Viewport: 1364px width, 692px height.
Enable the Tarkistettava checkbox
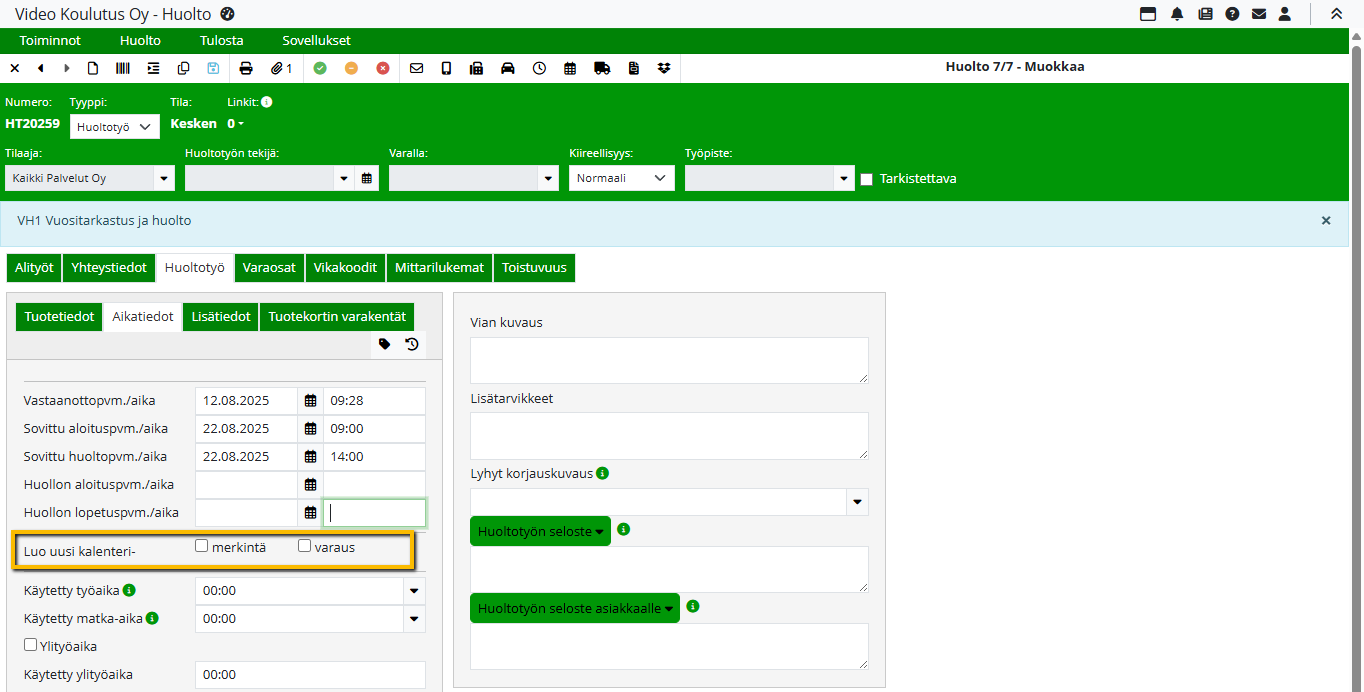pos(867,179)
